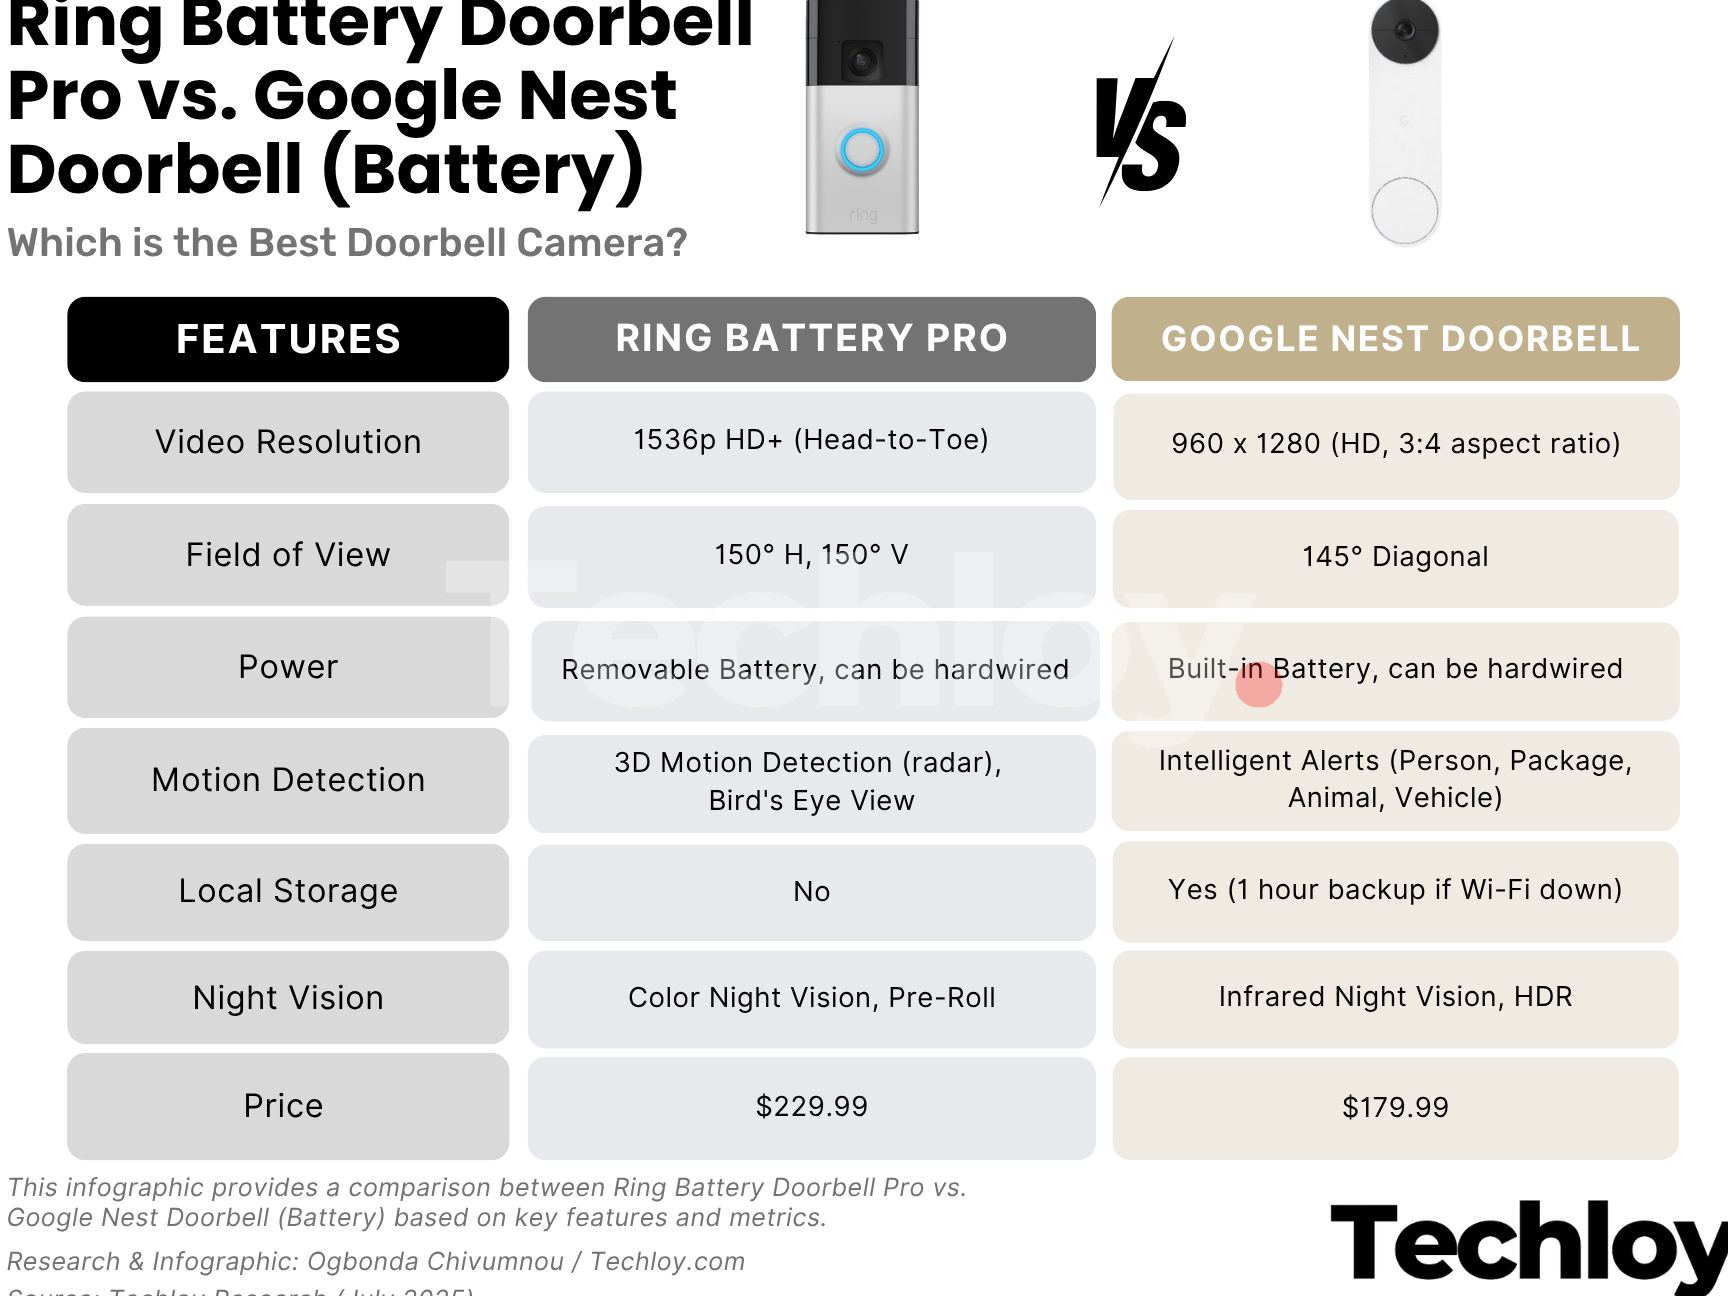Image resolution: width=1728 pixels, height=1296 pixels.
Task: Click the $229.99 Ring price cell
Action: tap(811, 1107)
